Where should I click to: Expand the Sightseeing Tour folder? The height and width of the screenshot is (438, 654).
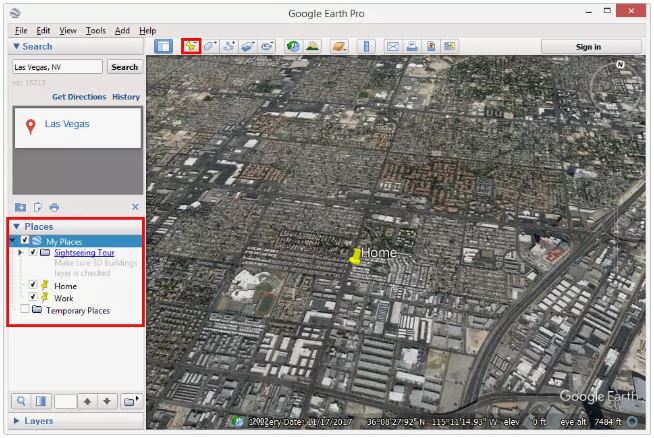(20, 252)
